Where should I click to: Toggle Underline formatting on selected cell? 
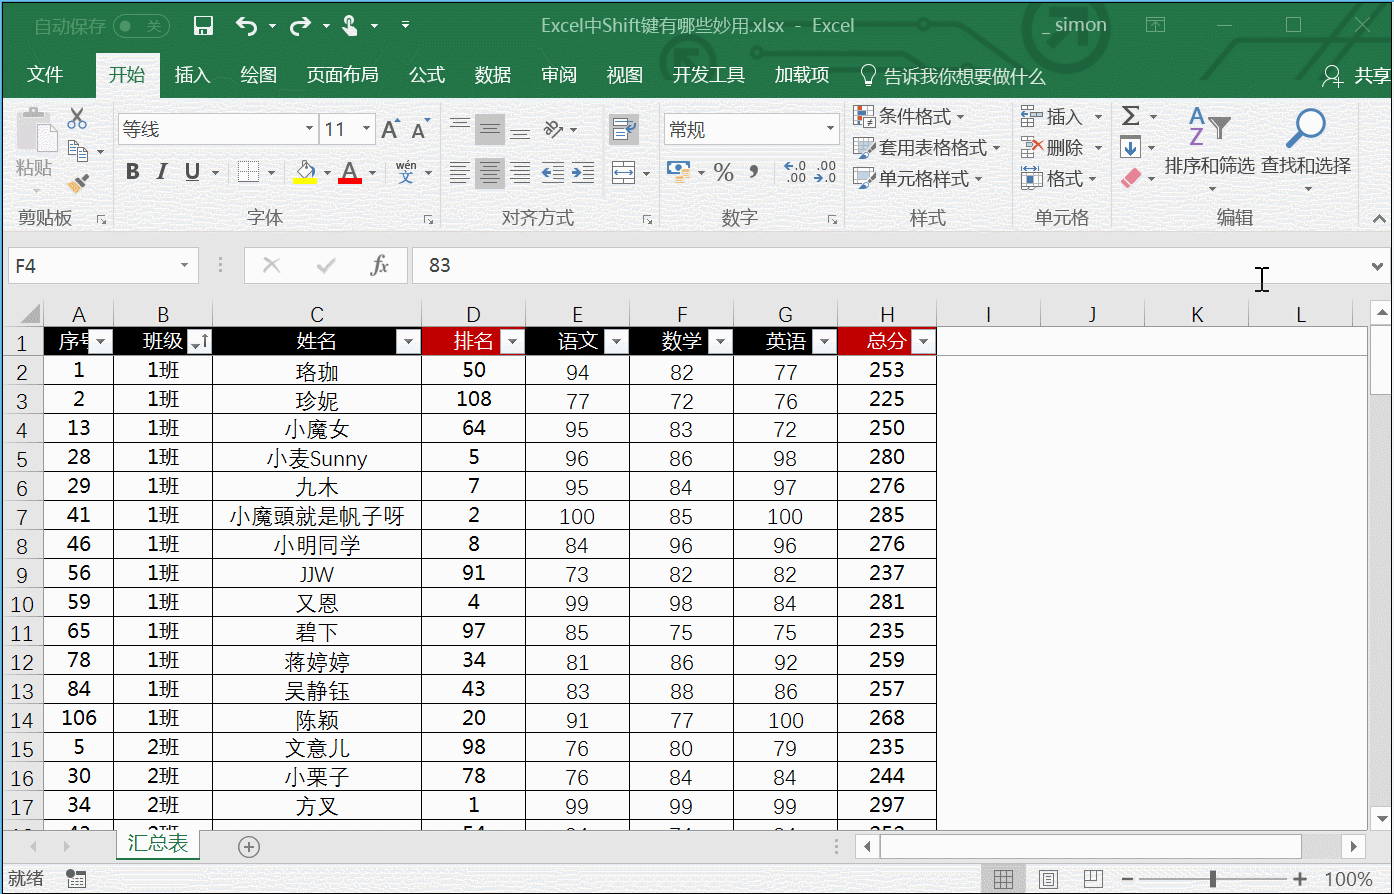[x=190, y=171]
